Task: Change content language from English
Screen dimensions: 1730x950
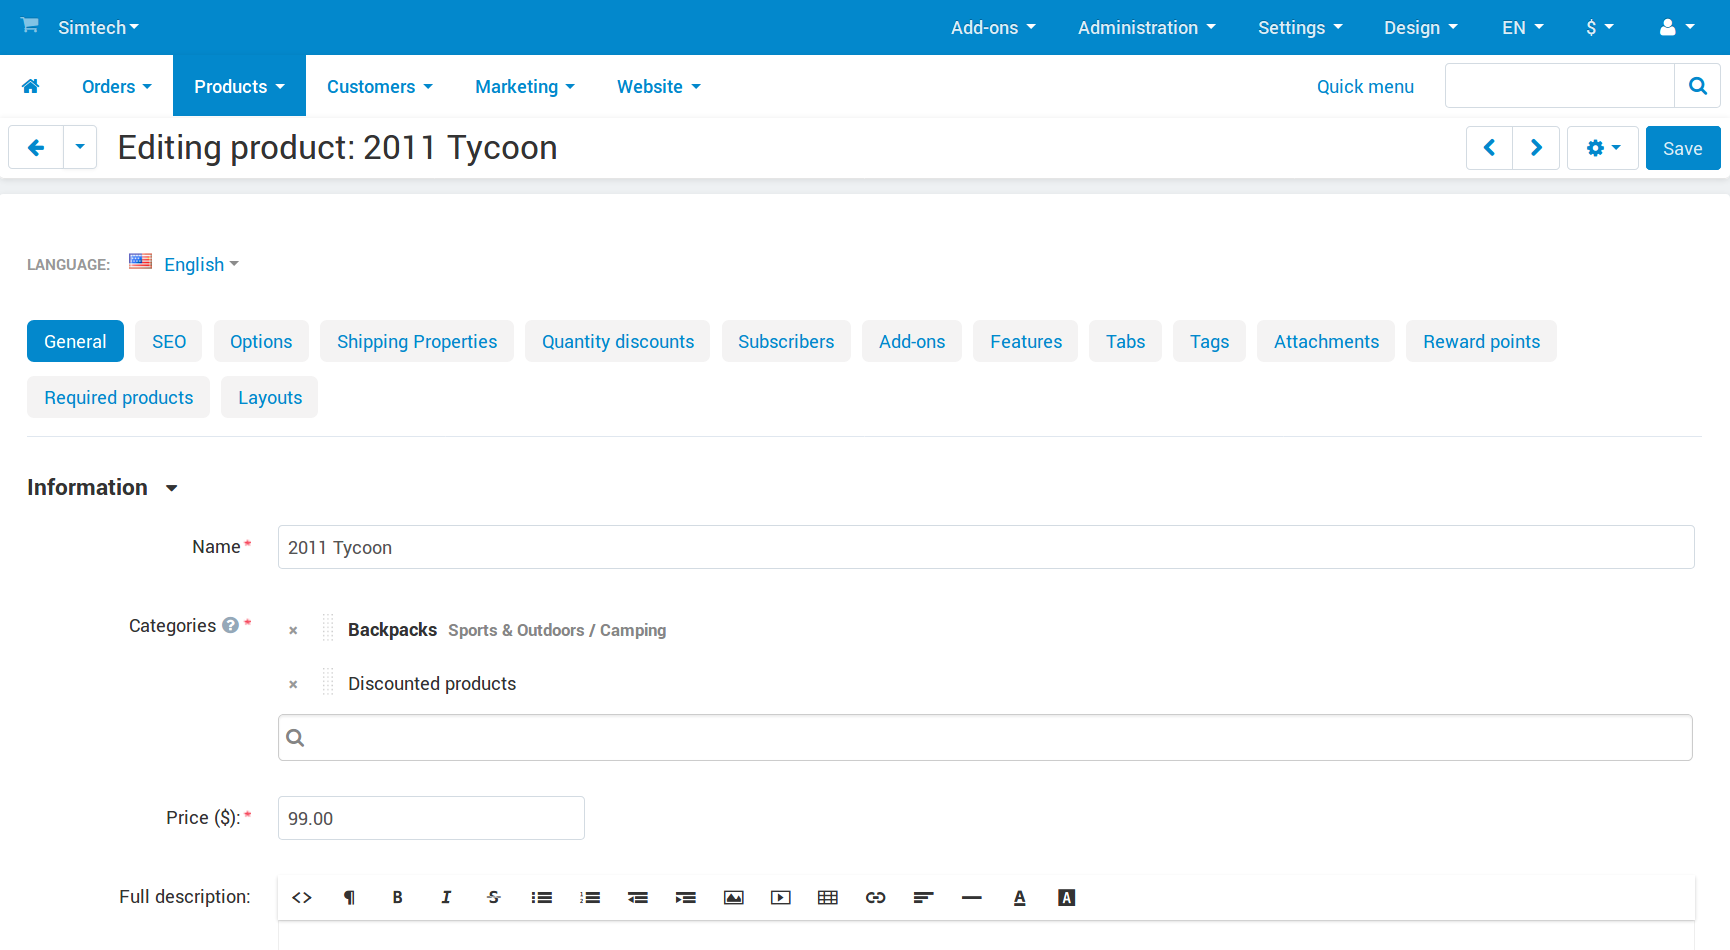Action: pos(201,264)
